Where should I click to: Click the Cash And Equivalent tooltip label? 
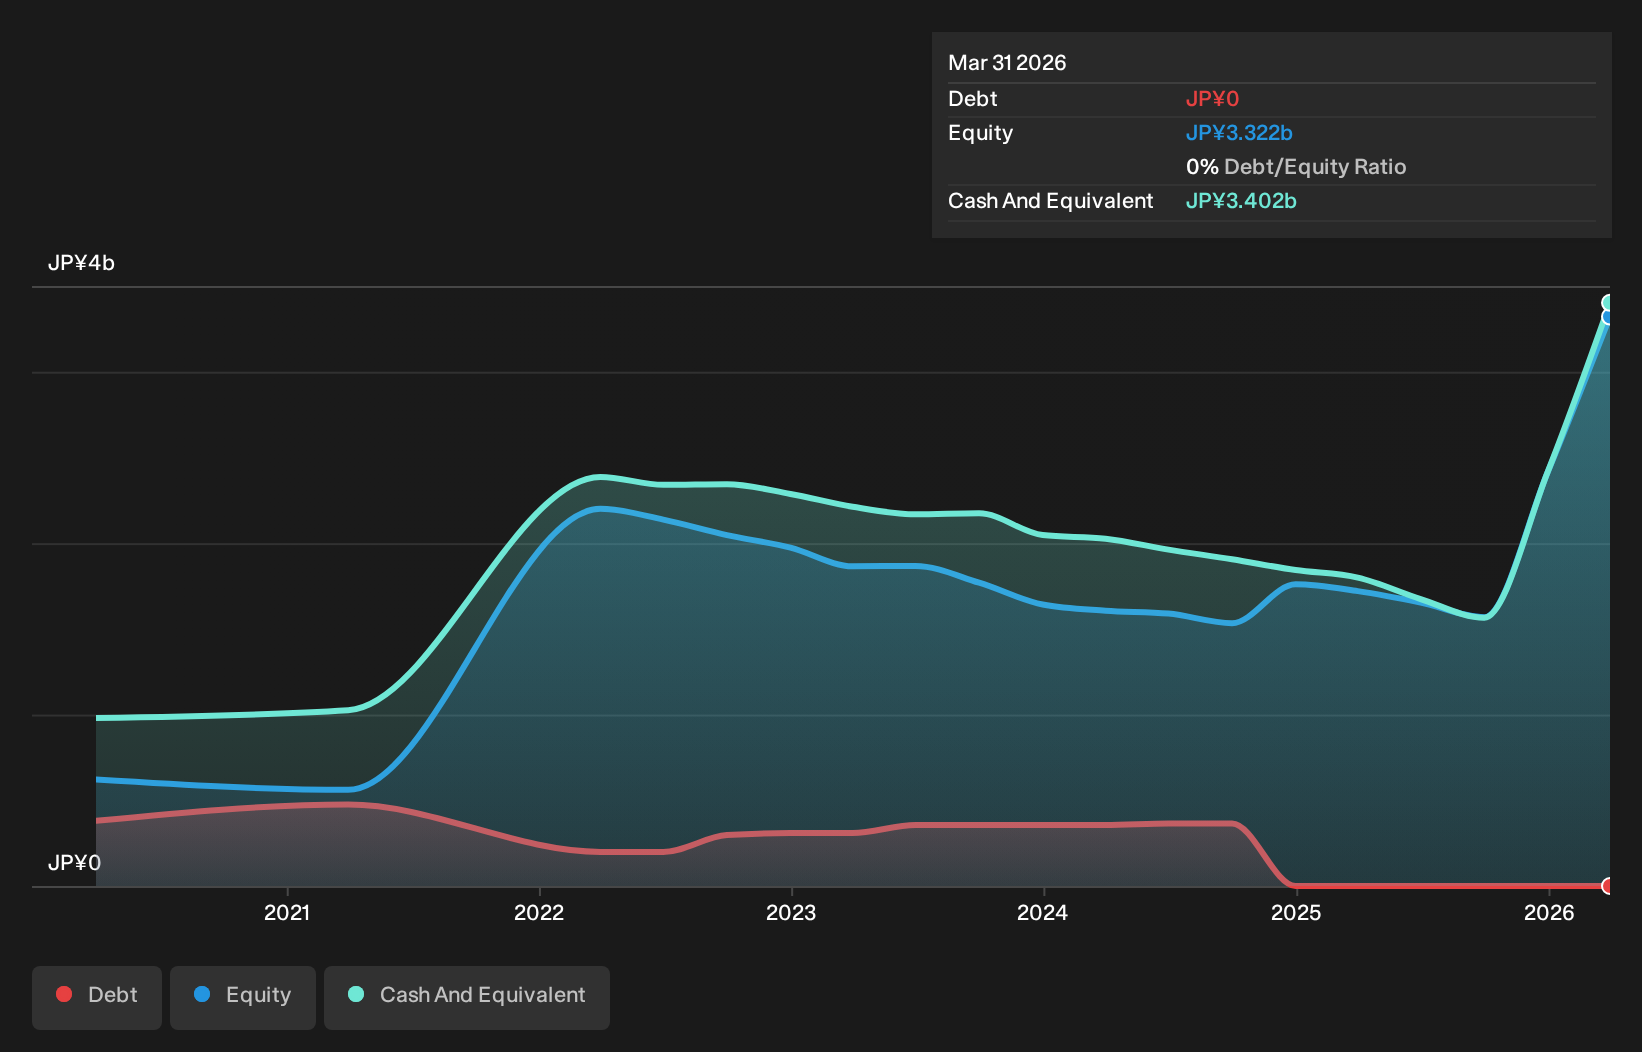click(x=1050, y=200)
